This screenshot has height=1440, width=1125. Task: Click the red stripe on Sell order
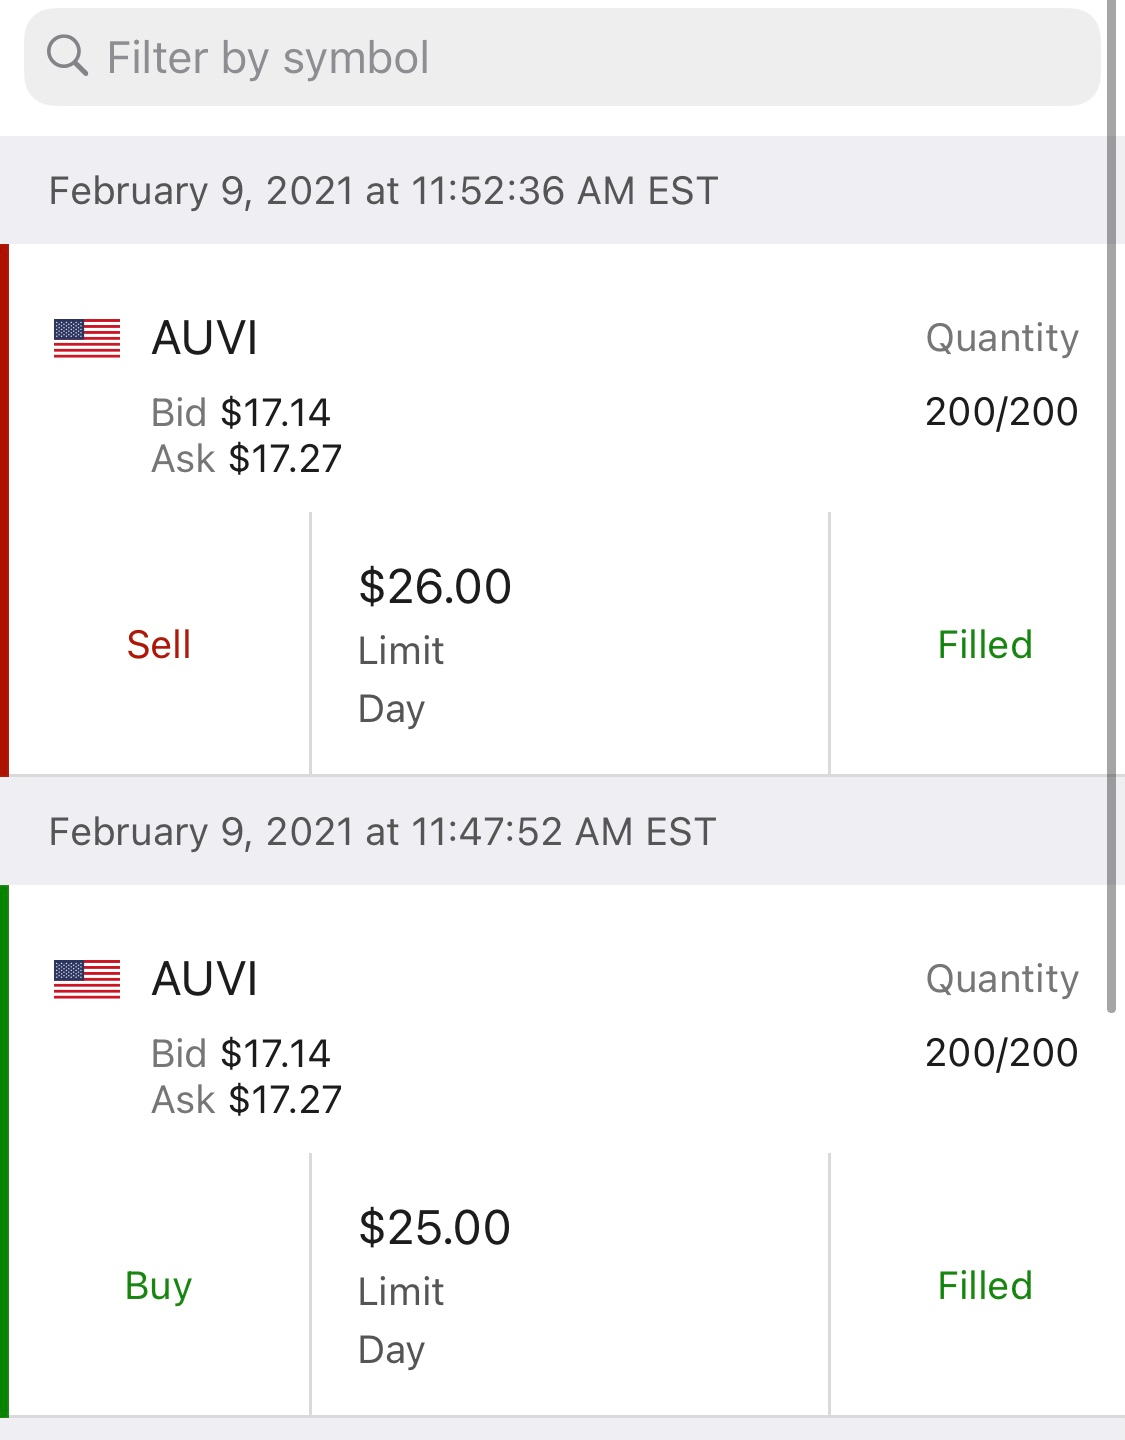[x=4, y=510]
